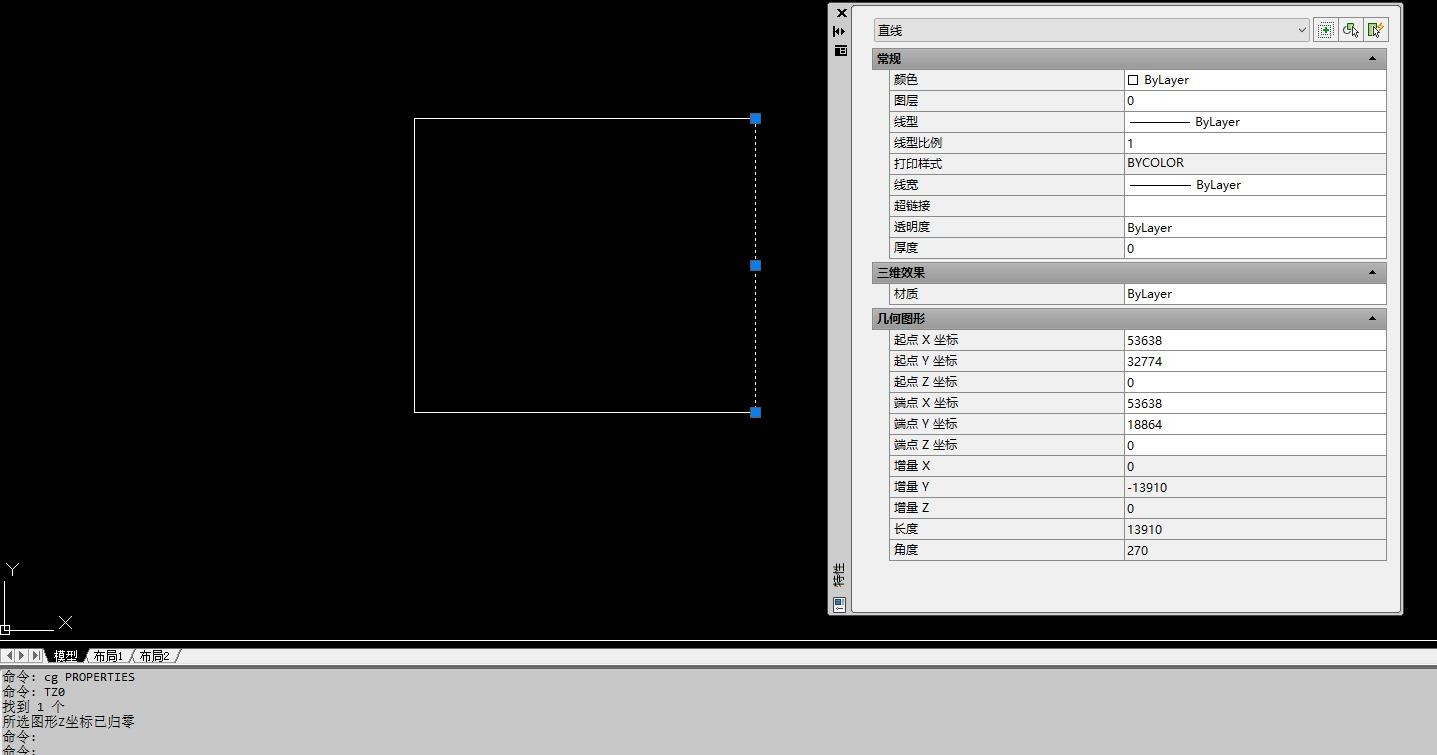
Task: Collapse the 常规 section
Action: pos(1372,59)
